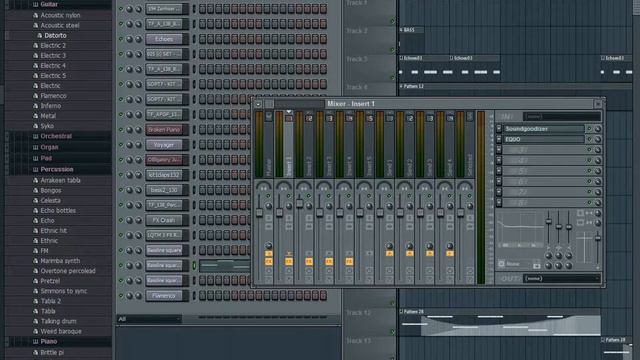The width and height of the screenshot is (640, 360).
Task: Expand the Orchestral folder in browser
Action: point(56,136)
